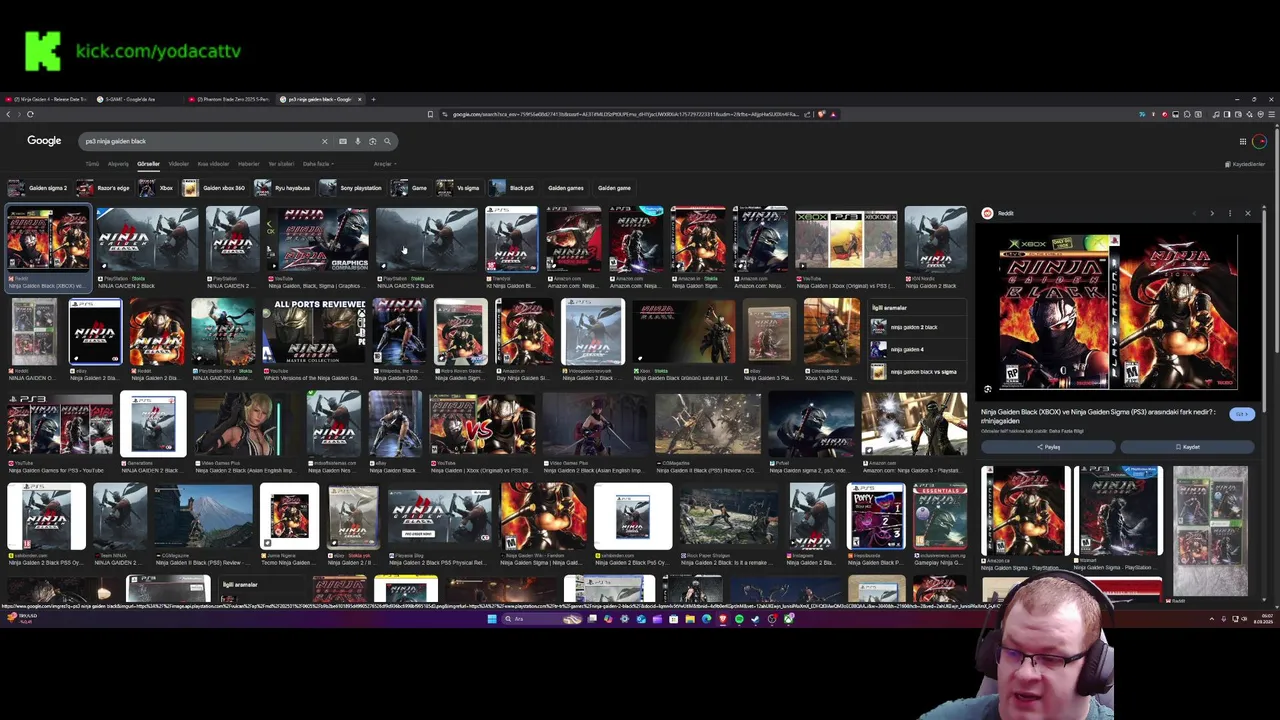This screenshot has width=1280, height=720.
Task: Show next image in preview panel
Action: (x=1212, y=213)
